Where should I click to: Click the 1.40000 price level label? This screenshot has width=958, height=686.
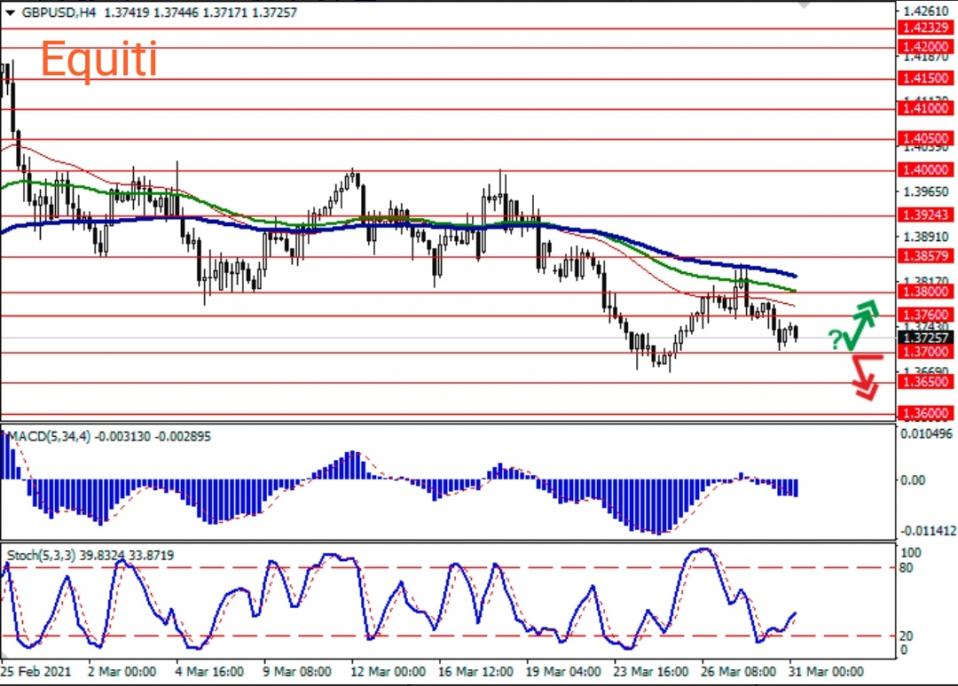pyautogui.click(x=926, y=170)
